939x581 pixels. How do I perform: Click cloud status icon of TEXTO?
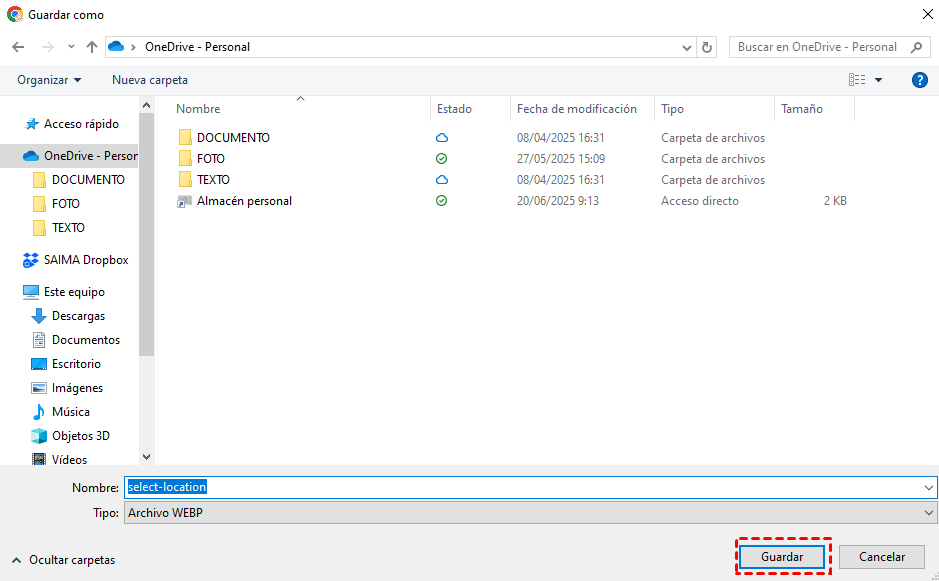(x=441, y=180)
